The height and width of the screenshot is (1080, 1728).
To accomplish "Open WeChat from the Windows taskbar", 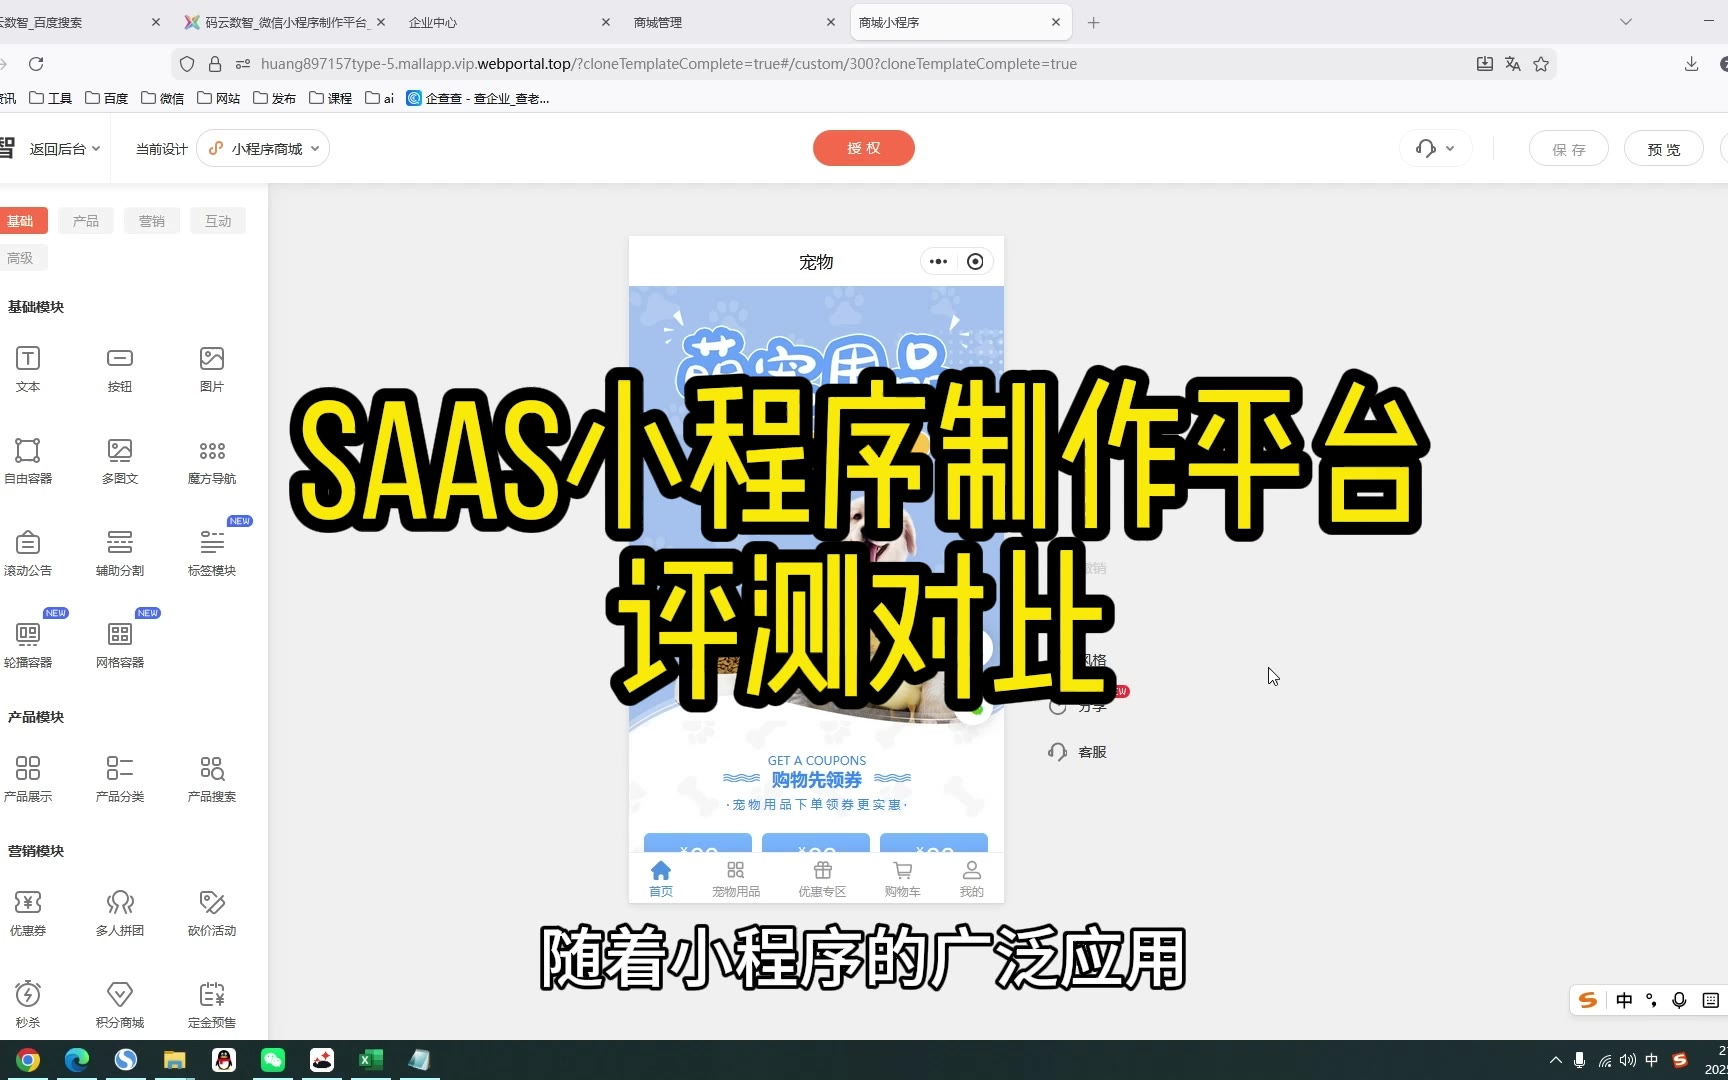I will tap(273, 1060).
